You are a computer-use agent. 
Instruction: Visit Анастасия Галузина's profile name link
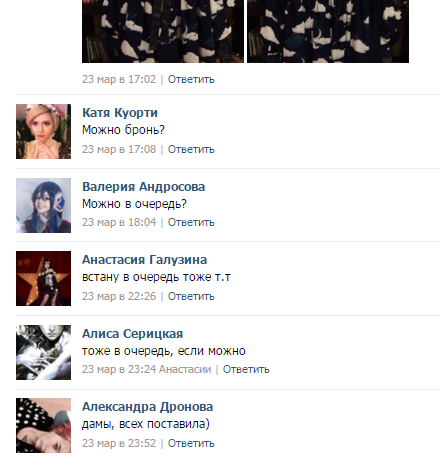[x=144, y=260]
